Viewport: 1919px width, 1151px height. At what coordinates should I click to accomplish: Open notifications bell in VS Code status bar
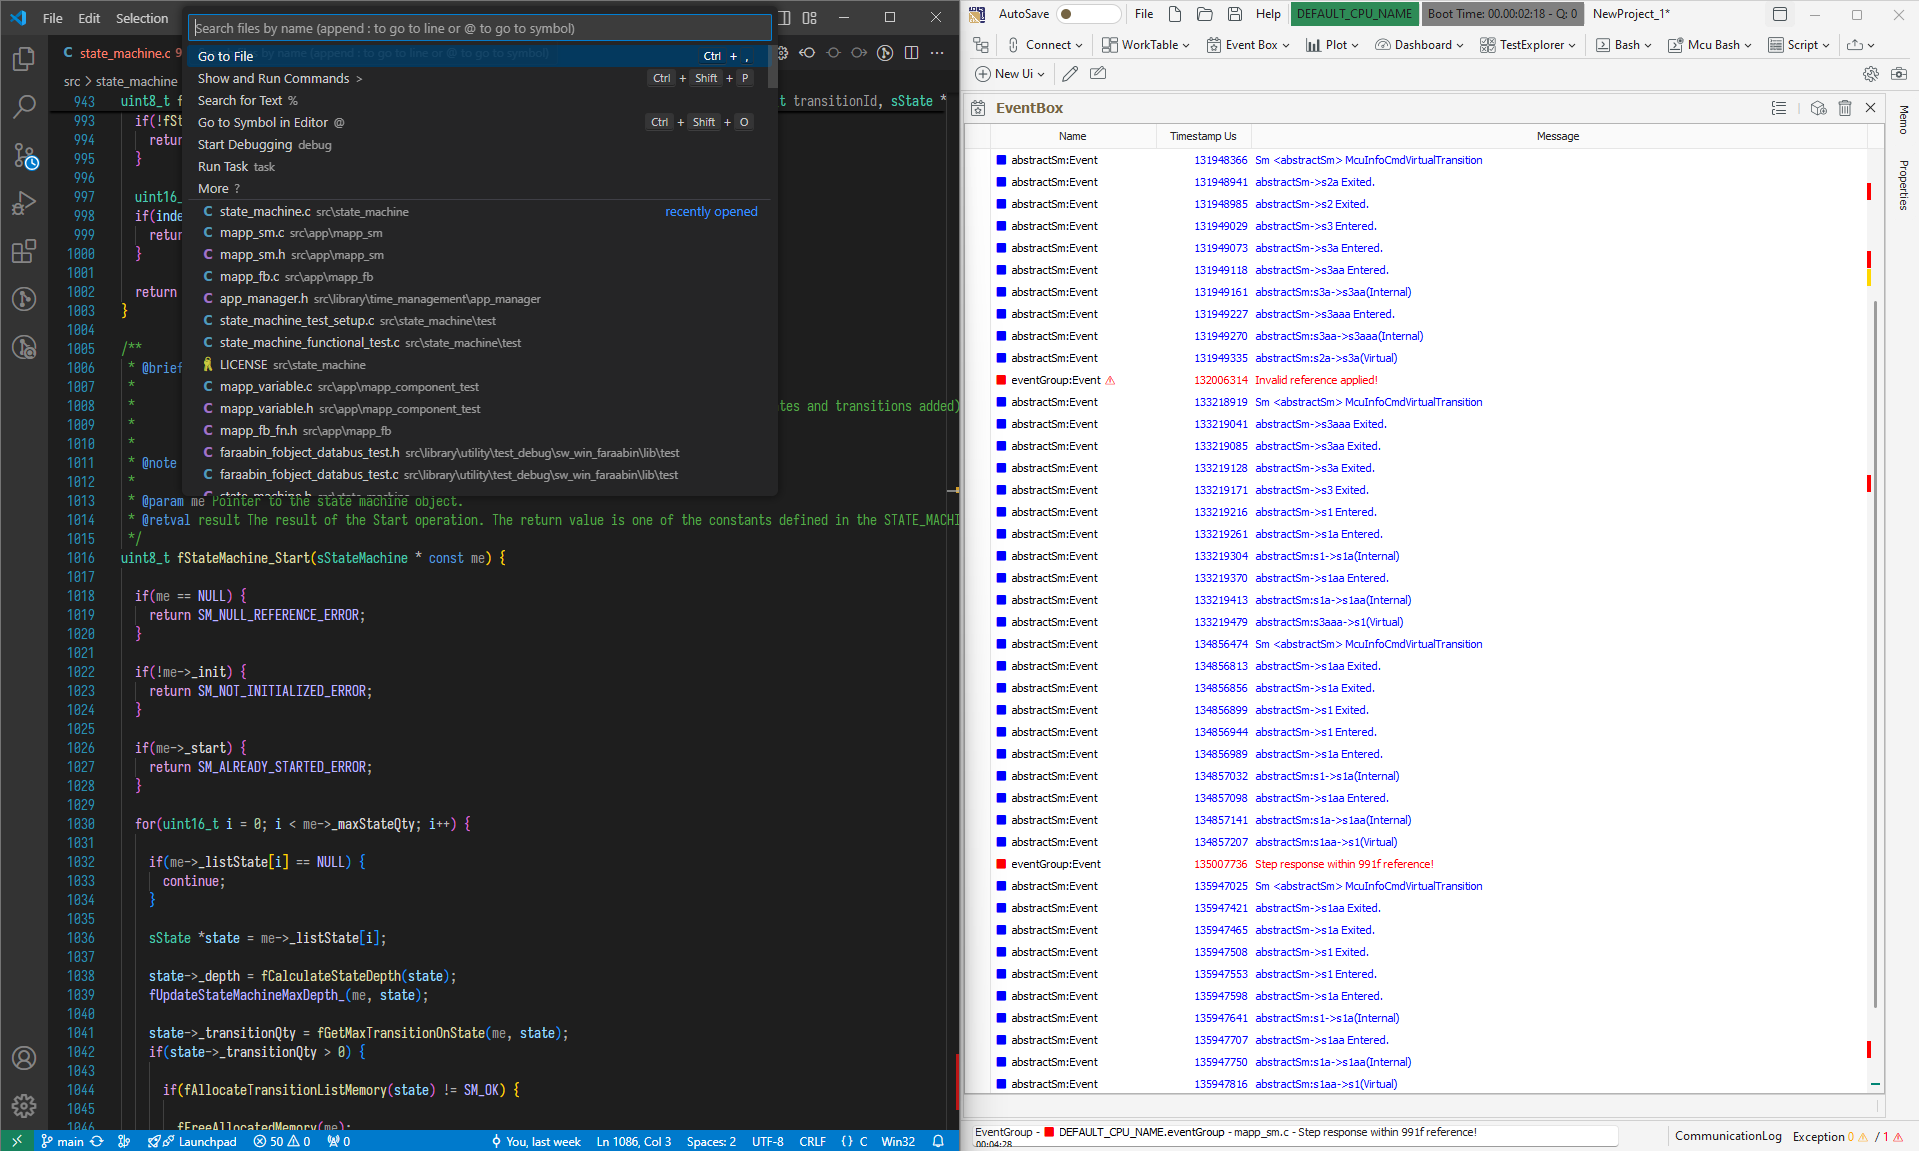938,1141
